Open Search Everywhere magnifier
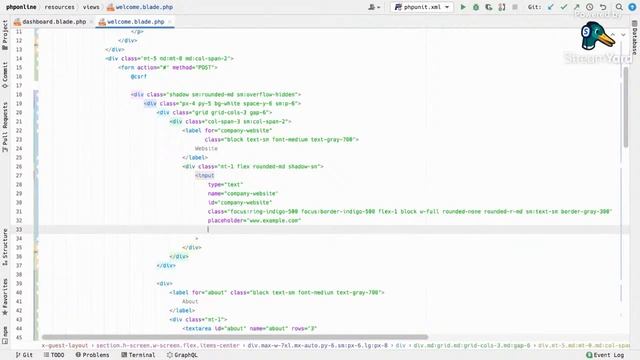Screen dimensions: 640x360 [619, 7]
